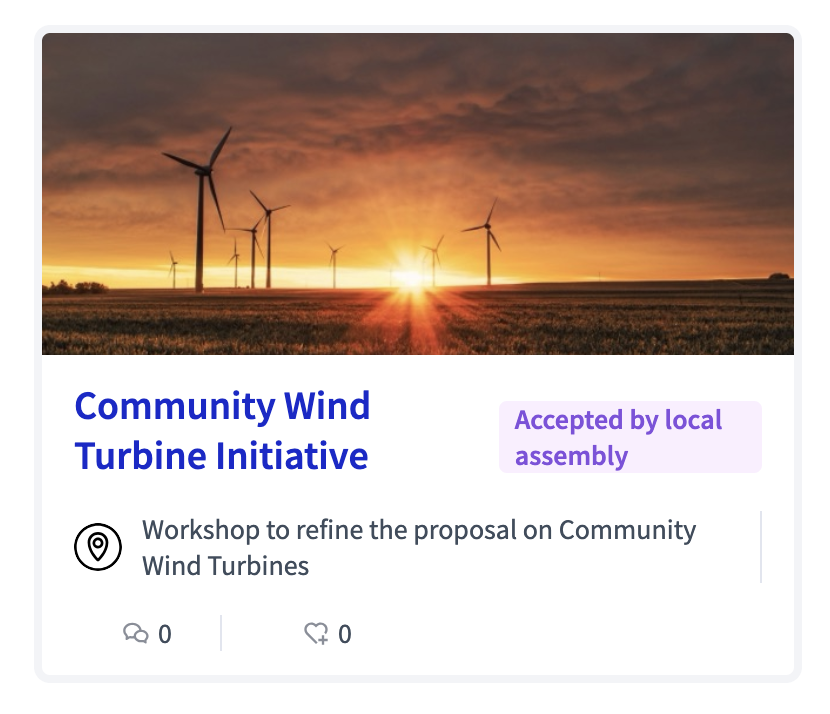Click the comment count number beside the bubble

tap(165, 634)
